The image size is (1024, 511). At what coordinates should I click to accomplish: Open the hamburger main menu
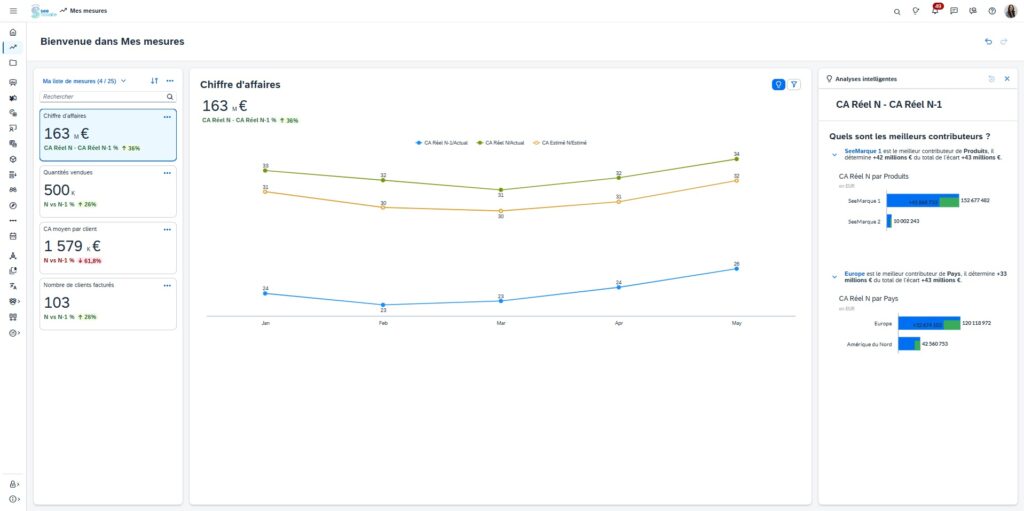(13, 11)
